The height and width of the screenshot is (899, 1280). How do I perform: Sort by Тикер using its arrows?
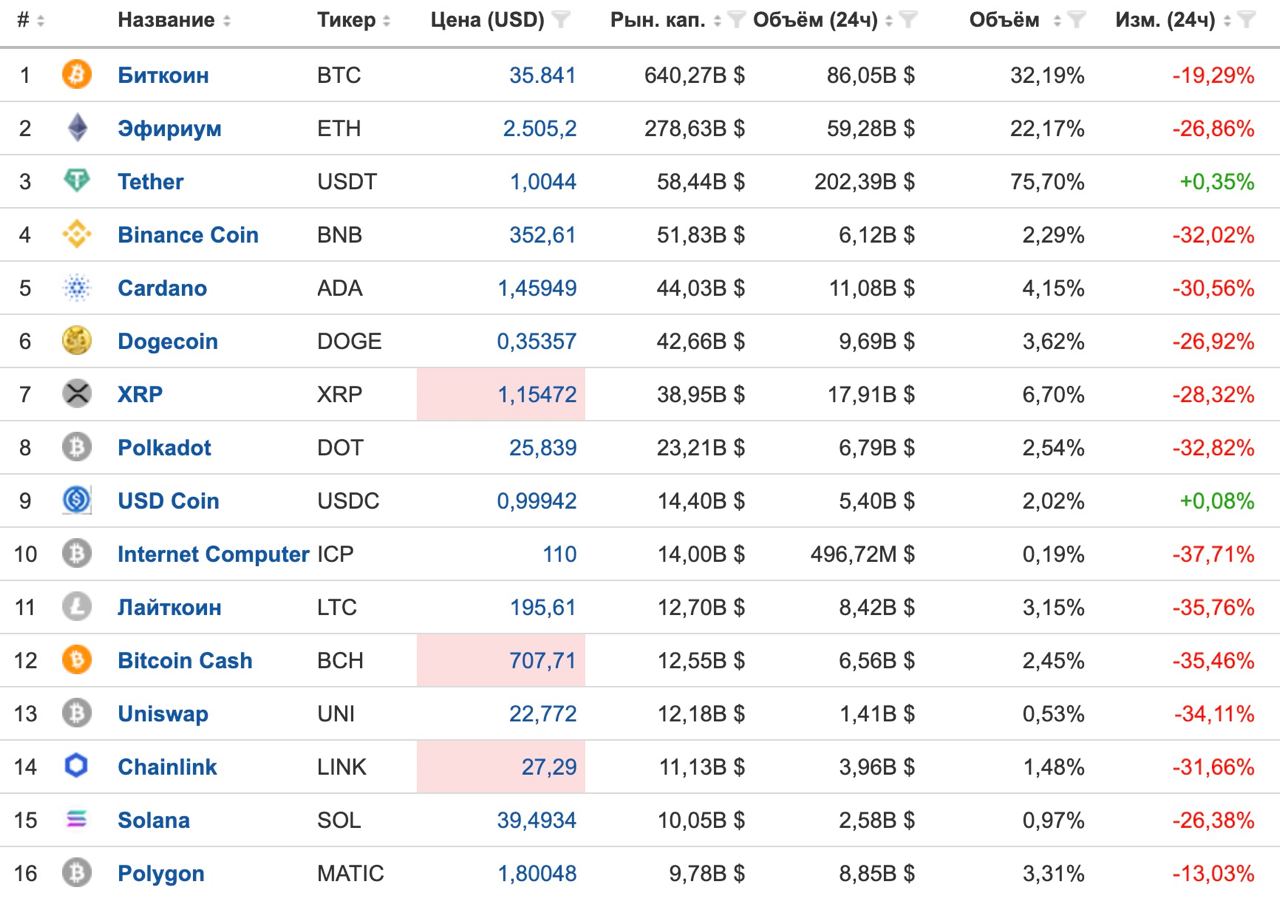(x=386, y=21)
